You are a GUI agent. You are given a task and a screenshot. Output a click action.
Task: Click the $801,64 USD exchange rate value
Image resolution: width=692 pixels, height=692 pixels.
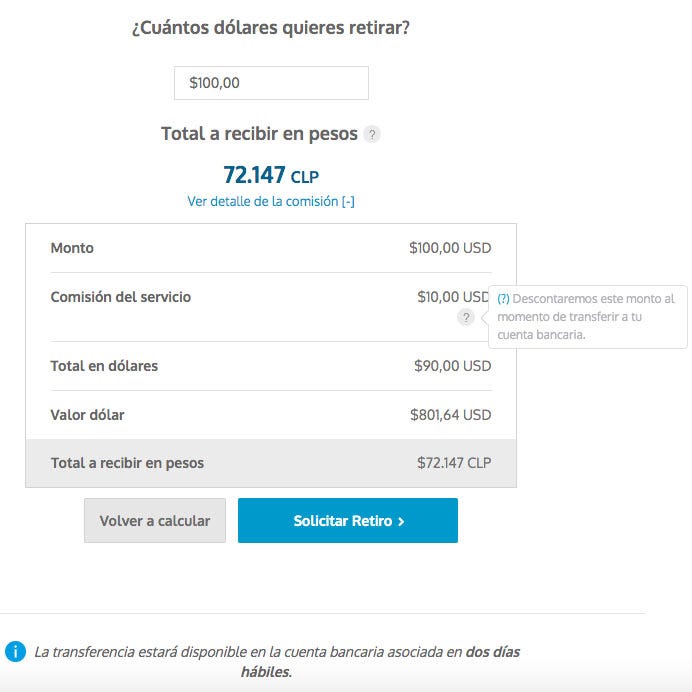[x=450, y=415]
